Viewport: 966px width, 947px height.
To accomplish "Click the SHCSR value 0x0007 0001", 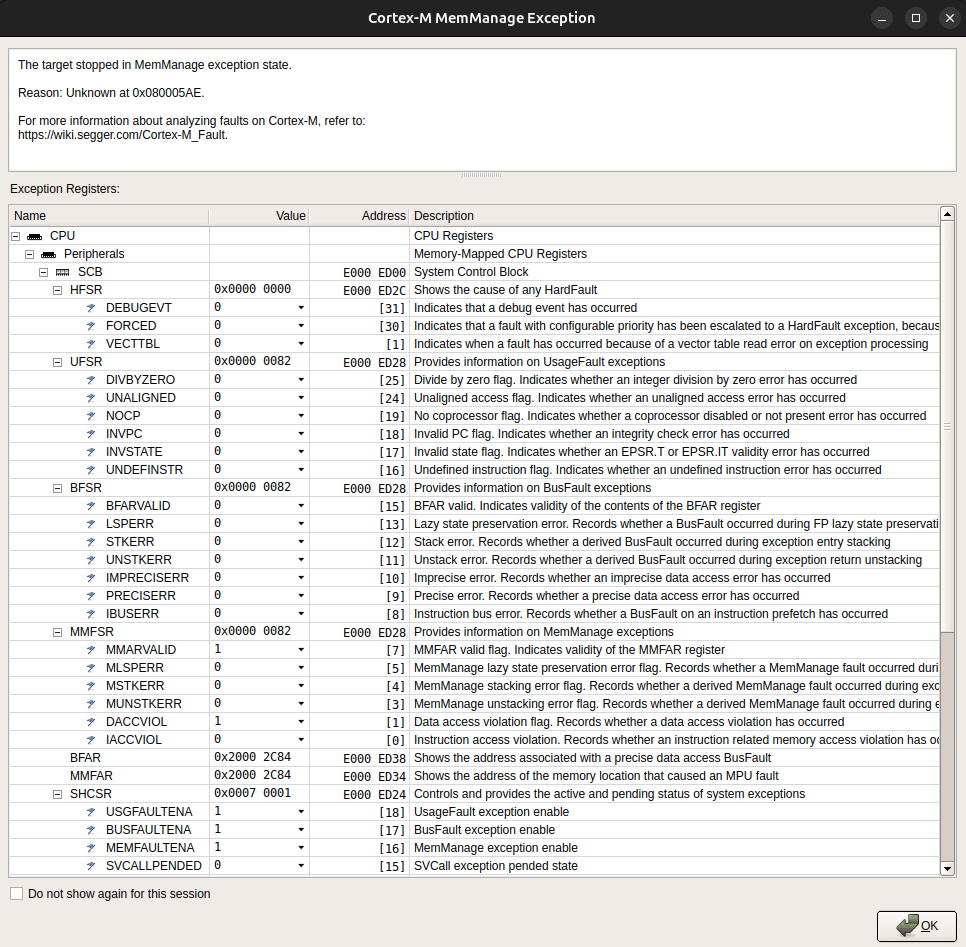I will click(253, 793).
